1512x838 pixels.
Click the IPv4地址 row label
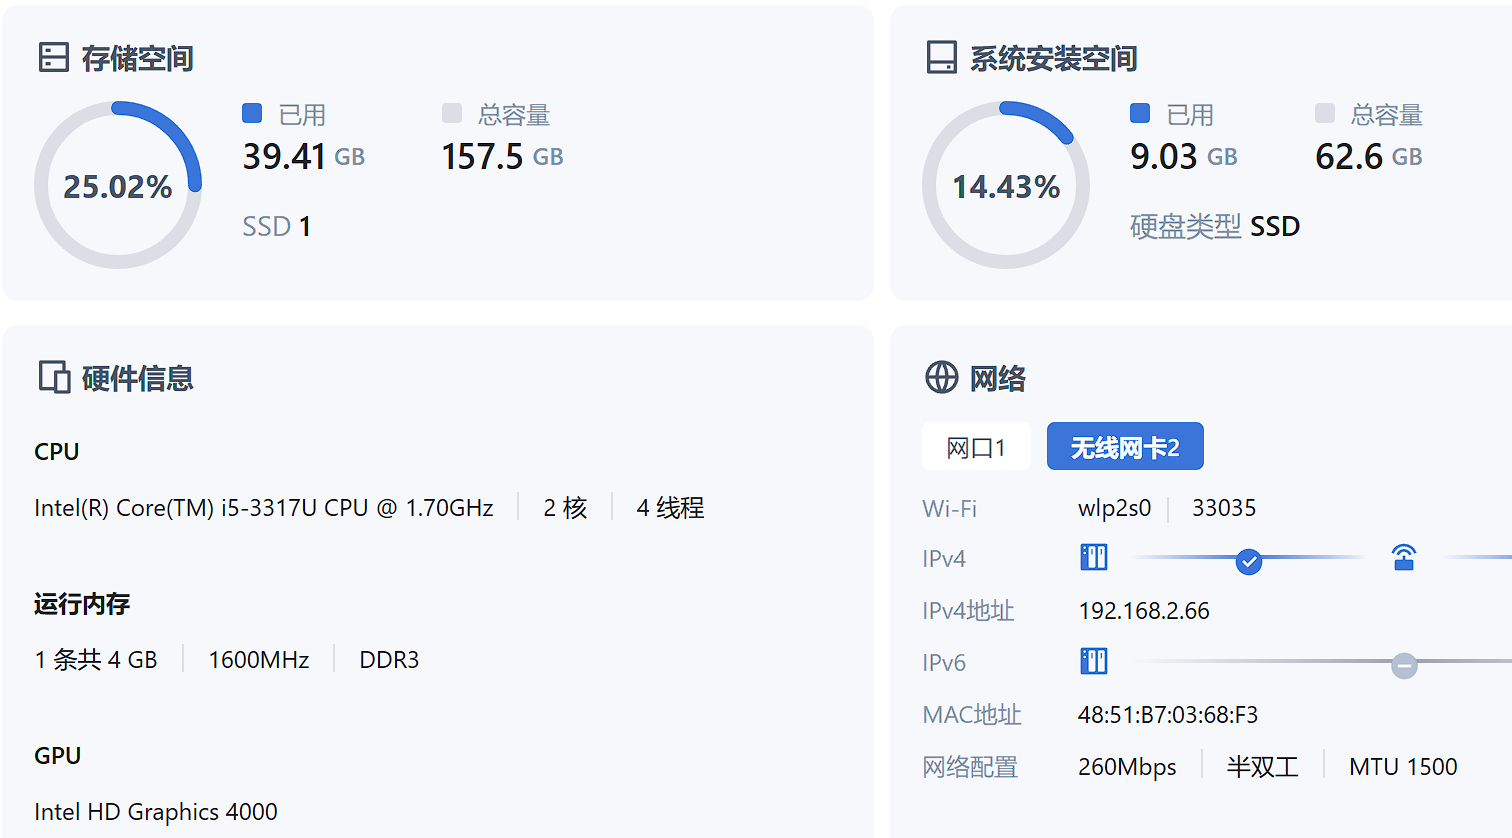(968, 611)
